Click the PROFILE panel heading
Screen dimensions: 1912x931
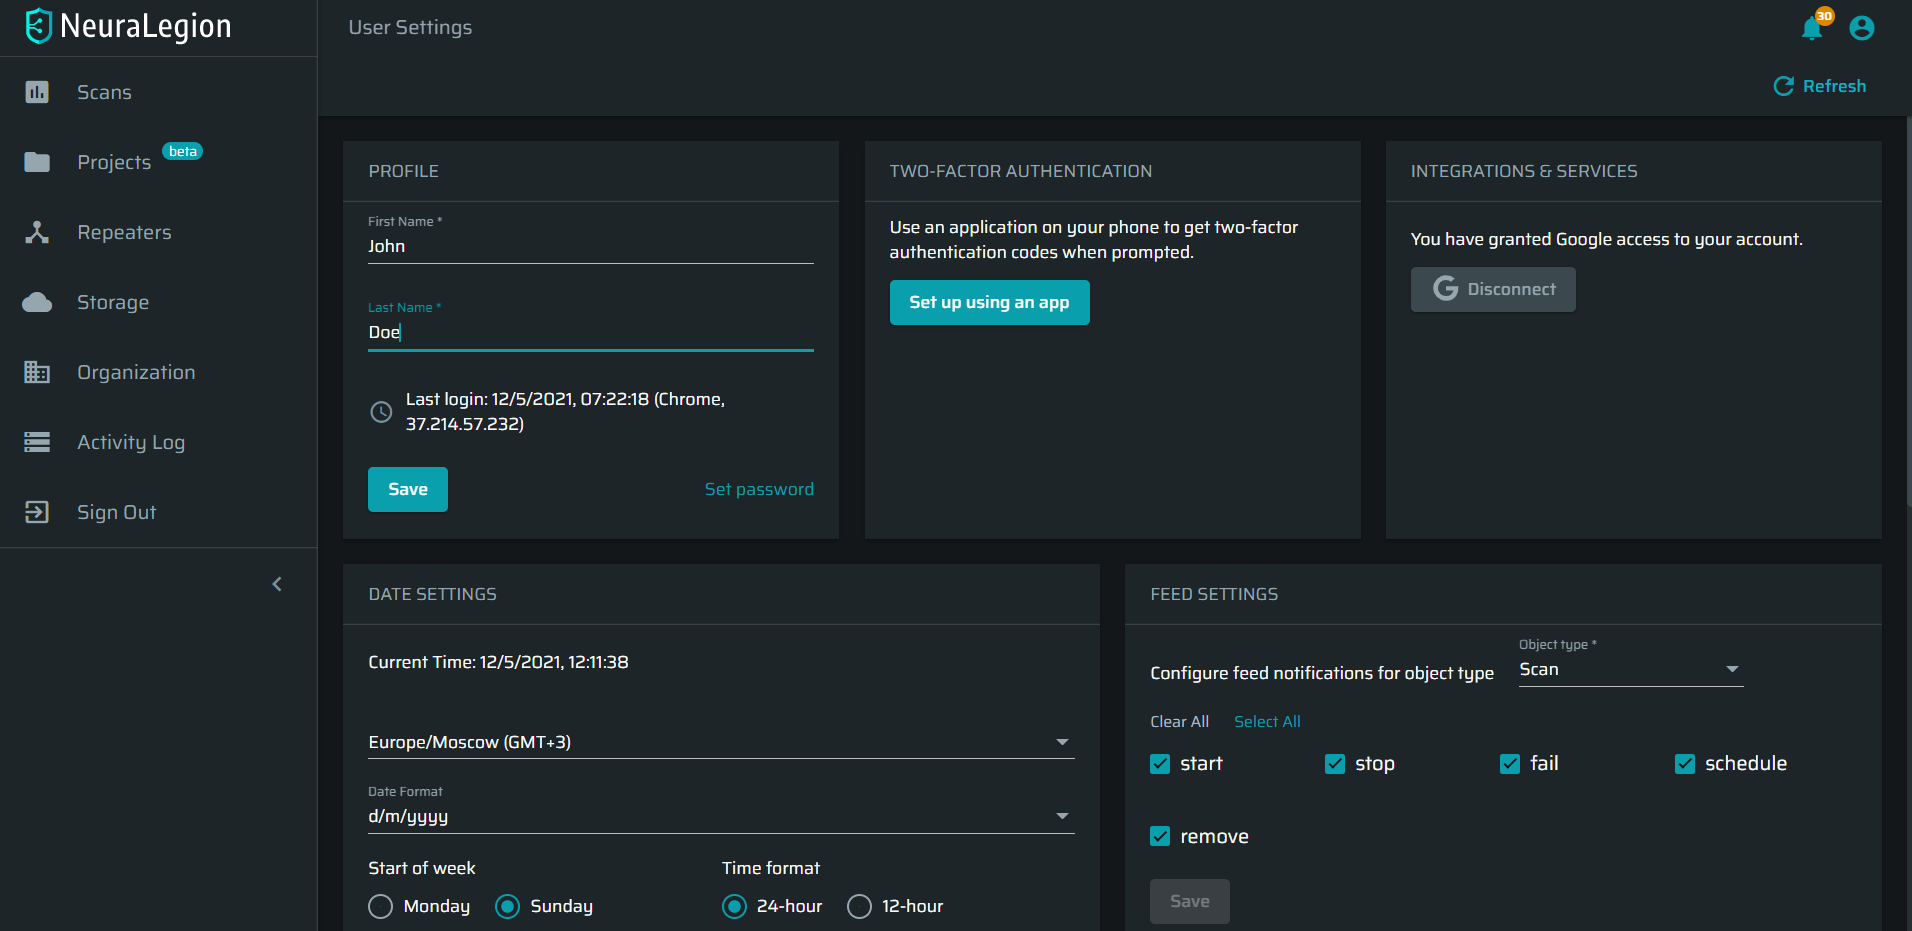[x=403, y=171]
